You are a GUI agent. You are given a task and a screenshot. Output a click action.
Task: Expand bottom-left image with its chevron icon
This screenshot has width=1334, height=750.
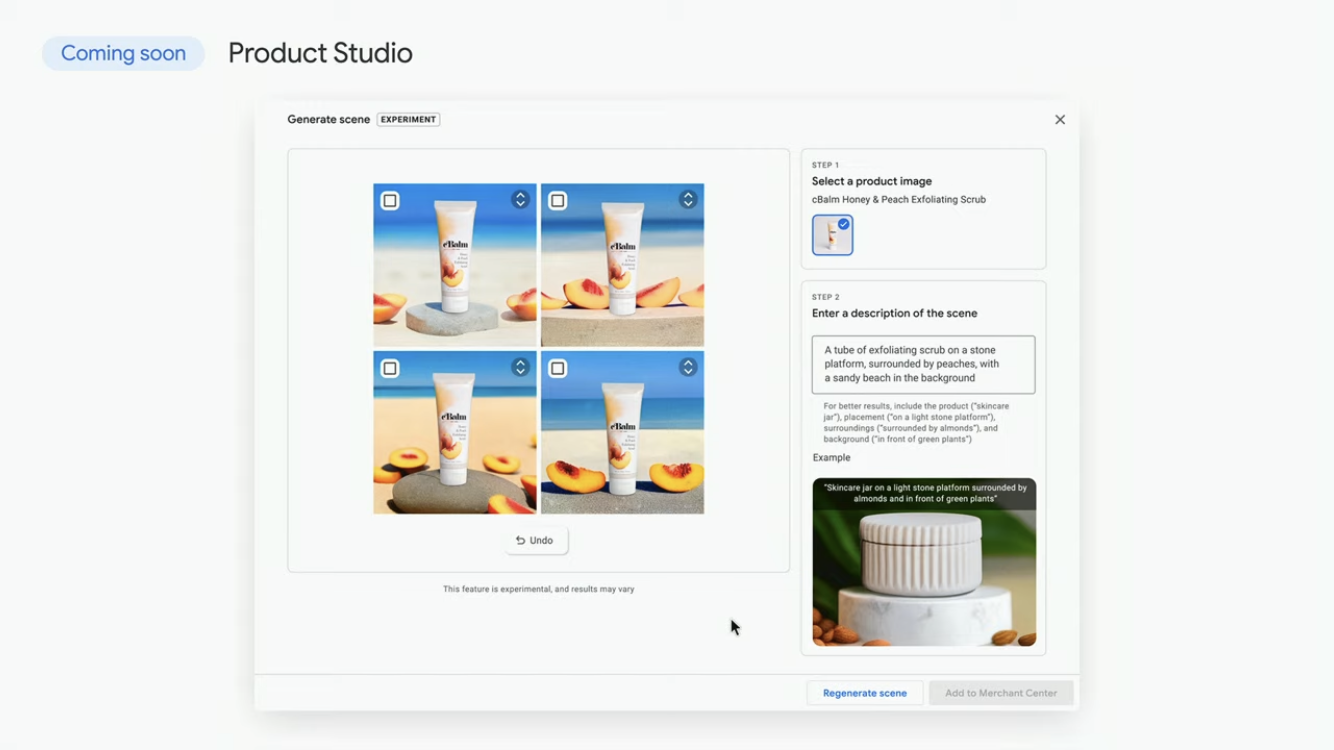[x=520, y=368]
